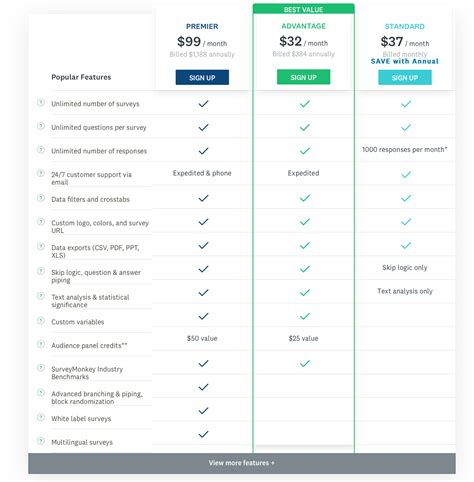The height and width of the screenshot is (482, 474).
Task: Open tooltip icon for Unlimited number of responses
Action: pyautogui.click(x=41, y=149)
